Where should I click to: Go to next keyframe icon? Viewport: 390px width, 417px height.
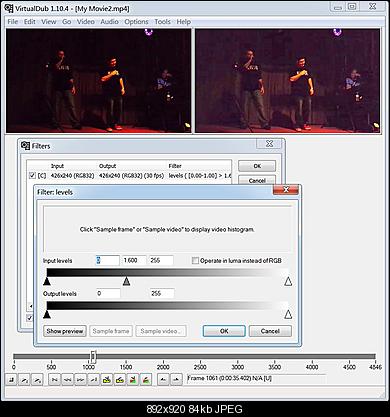pos(120,379)
